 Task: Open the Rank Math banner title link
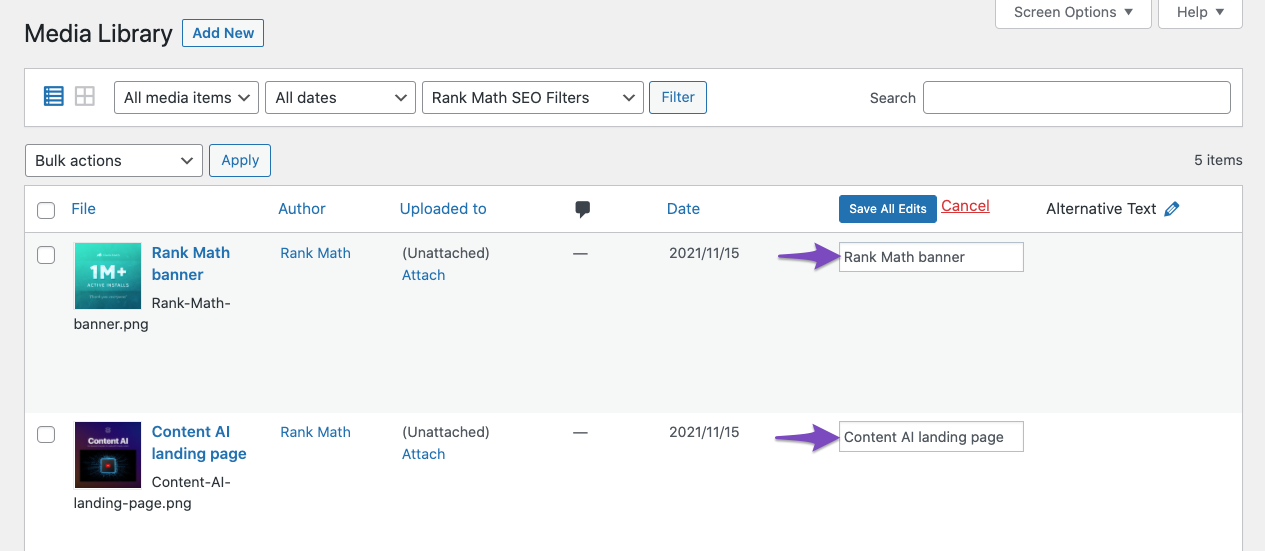191,264
